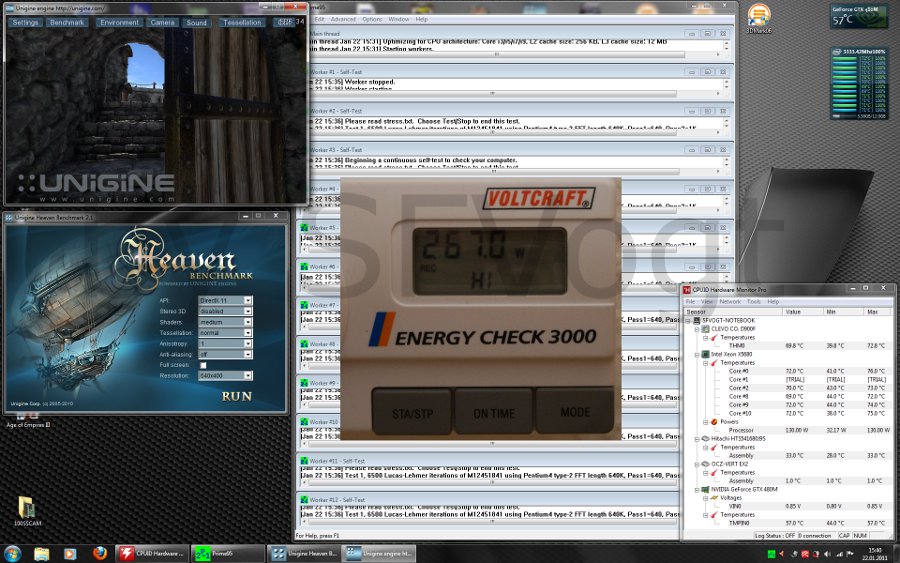Collapse the Intel Xeon X5680 node
This screenshot has height=563, width=900.
coord(697,355)
